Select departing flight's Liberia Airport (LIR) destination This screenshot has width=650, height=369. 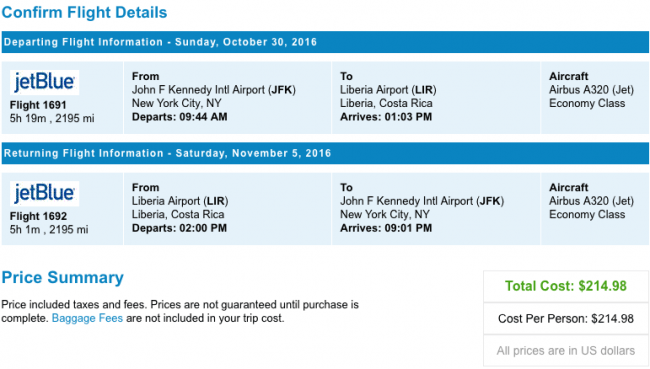pyautogui.click(x=388, y=90)
